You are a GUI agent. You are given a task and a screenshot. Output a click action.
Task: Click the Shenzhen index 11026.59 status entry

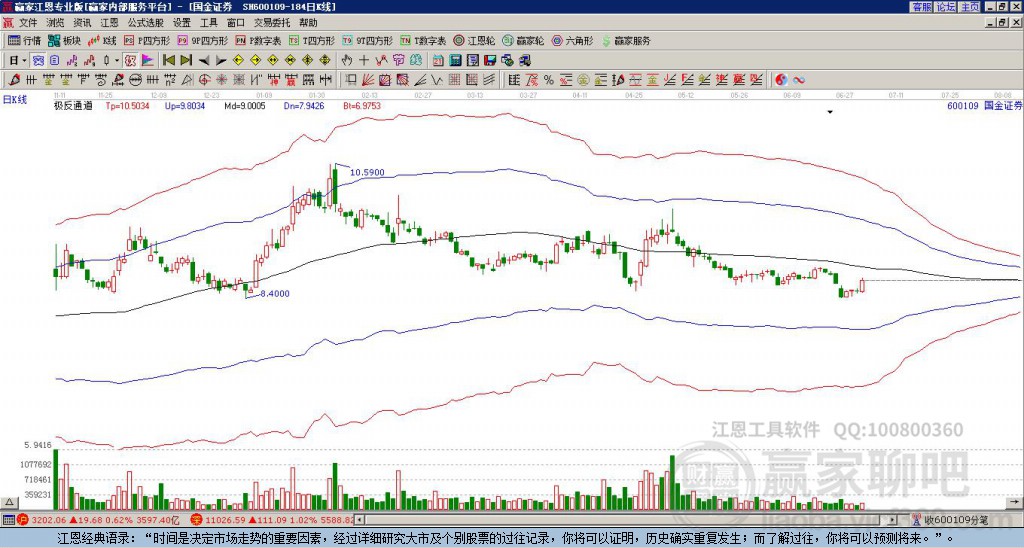pos(274,520)
